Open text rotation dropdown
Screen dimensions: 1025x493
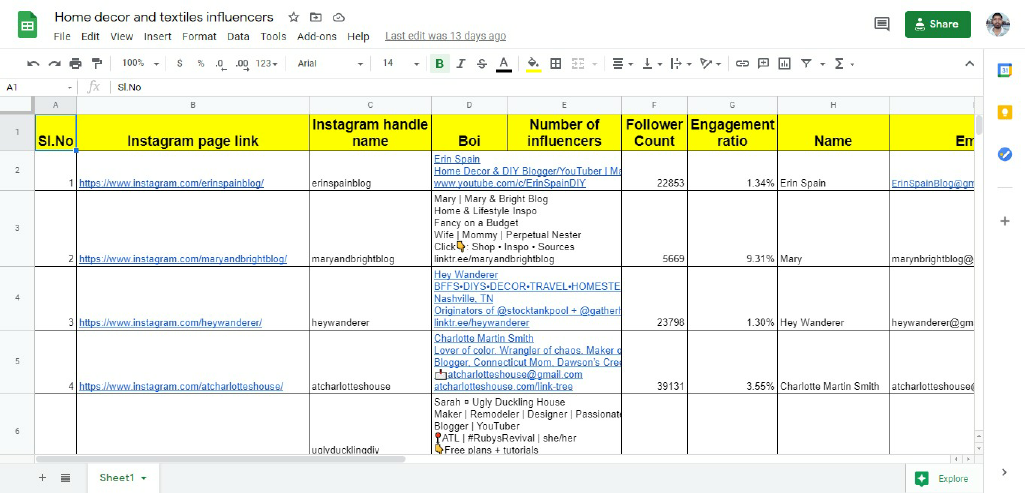pos(710,63)
